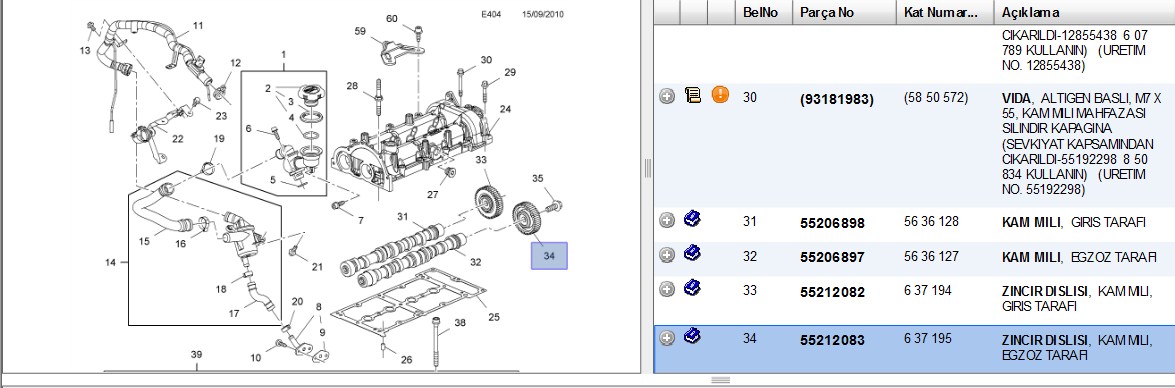Click callout 33 on the sprocket diagram
Viewport: 1175px width, 388px height.
(x=480, y=160)
